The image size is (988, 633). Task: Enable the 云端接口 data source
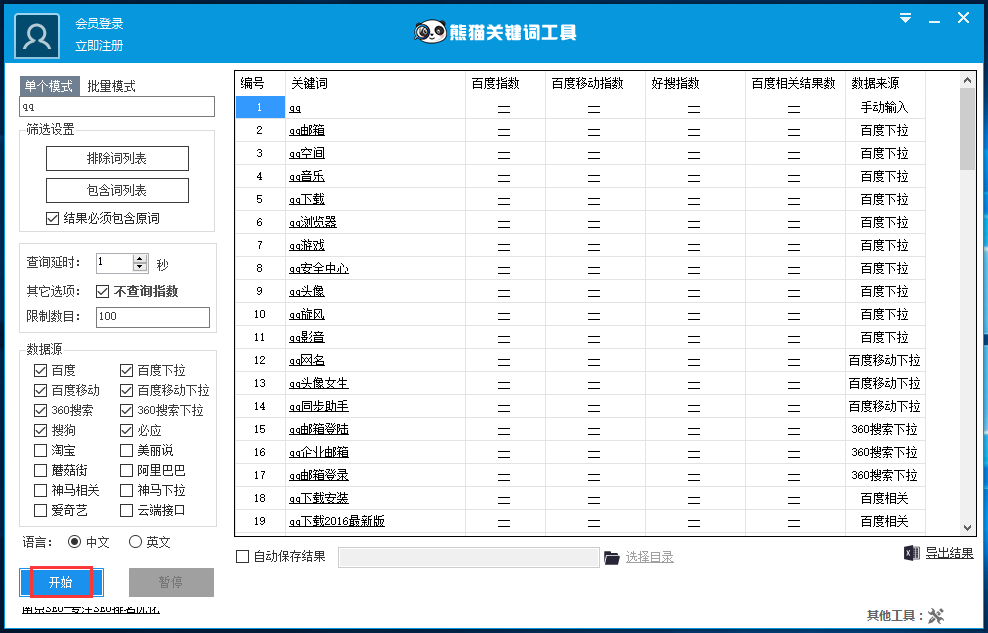(x=126, y=510)
